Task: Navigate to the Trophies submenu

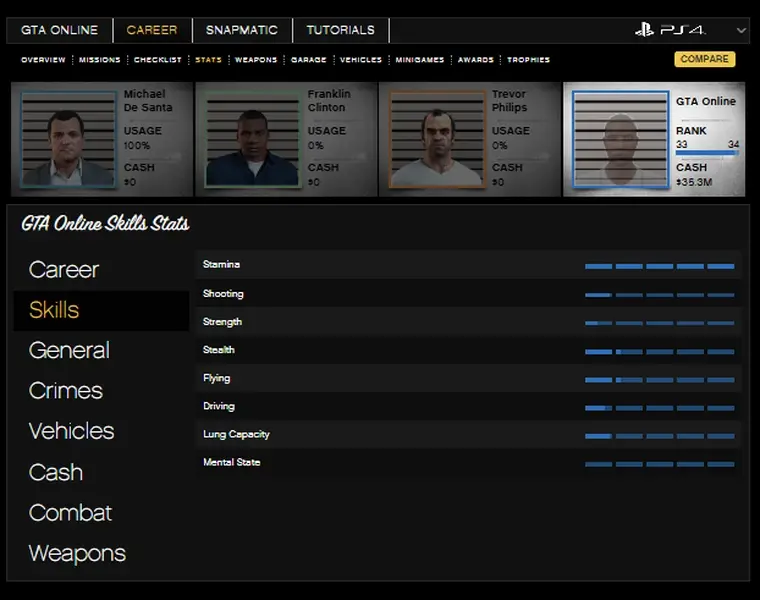Action: pyautogui.click(x=528, y=60)
